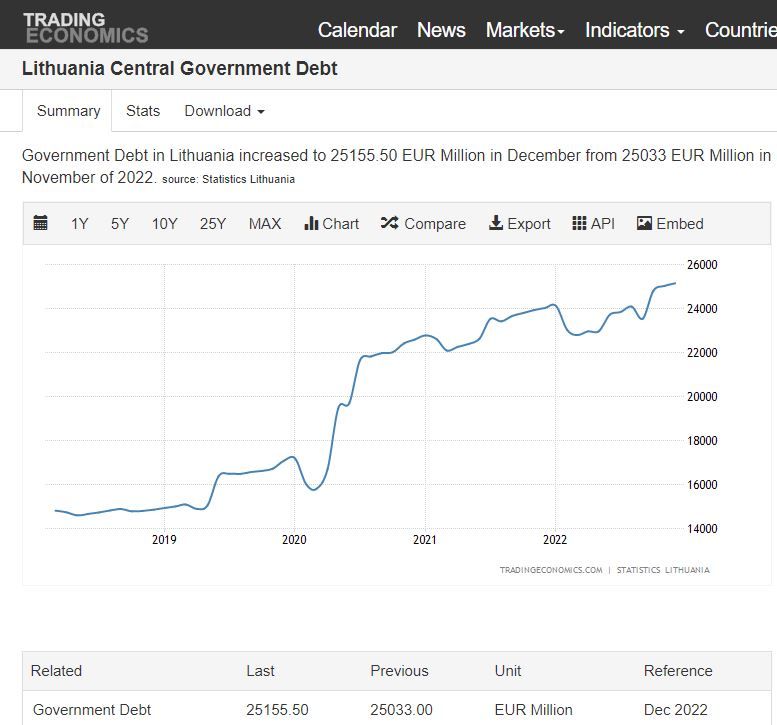The image size is (777, 725).
Task: Click the Compare shuffle icon
Action: (x=389, y=223)
